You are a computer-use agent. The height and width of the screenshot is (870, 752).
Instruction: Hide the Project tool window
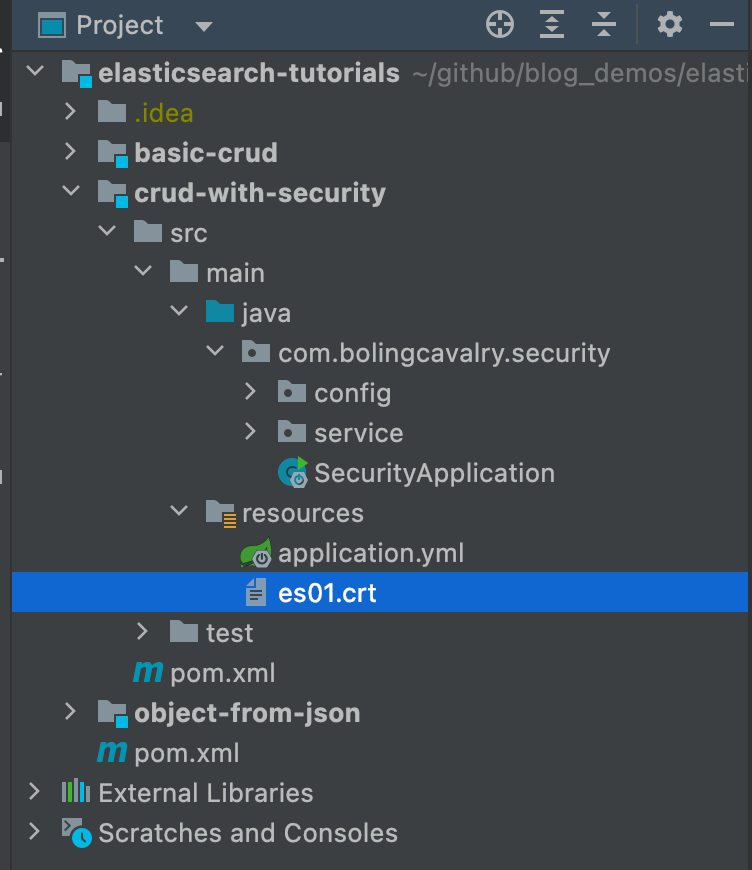722,24
